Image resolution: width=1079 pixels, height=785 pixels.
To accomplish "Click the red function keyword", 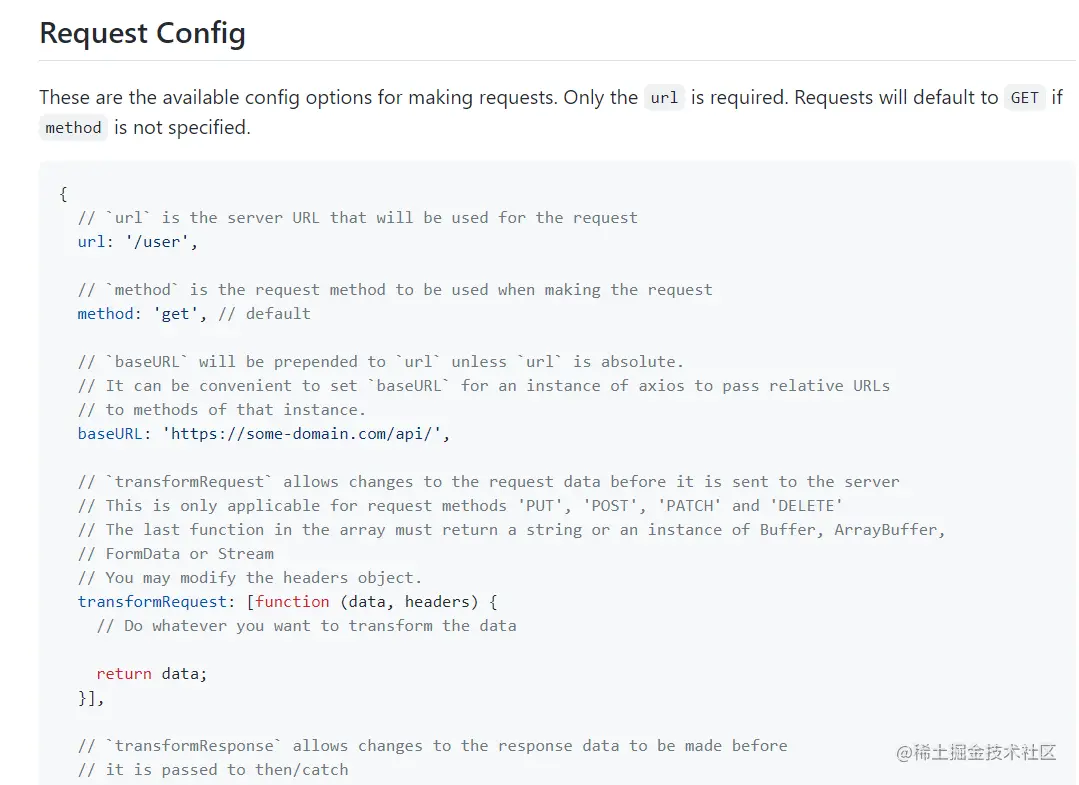I will [292, 601].
